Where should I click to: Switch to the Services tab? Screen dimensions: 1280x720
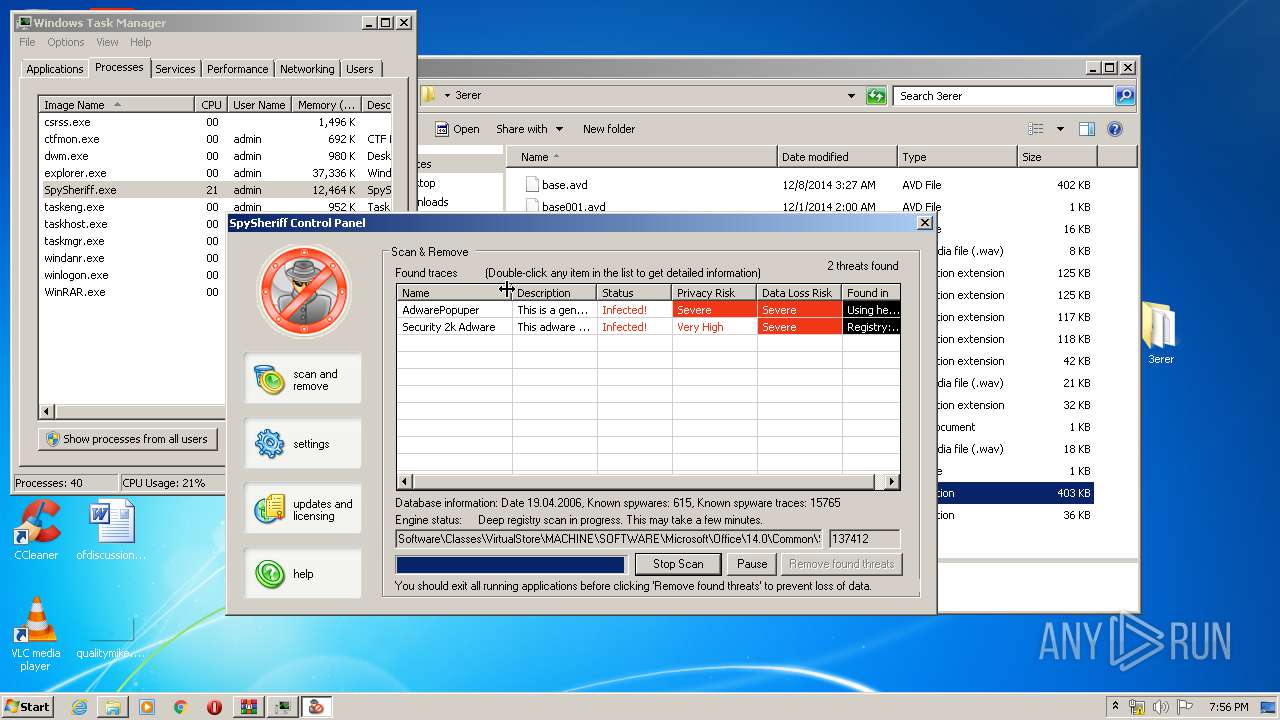coord(175,69)
